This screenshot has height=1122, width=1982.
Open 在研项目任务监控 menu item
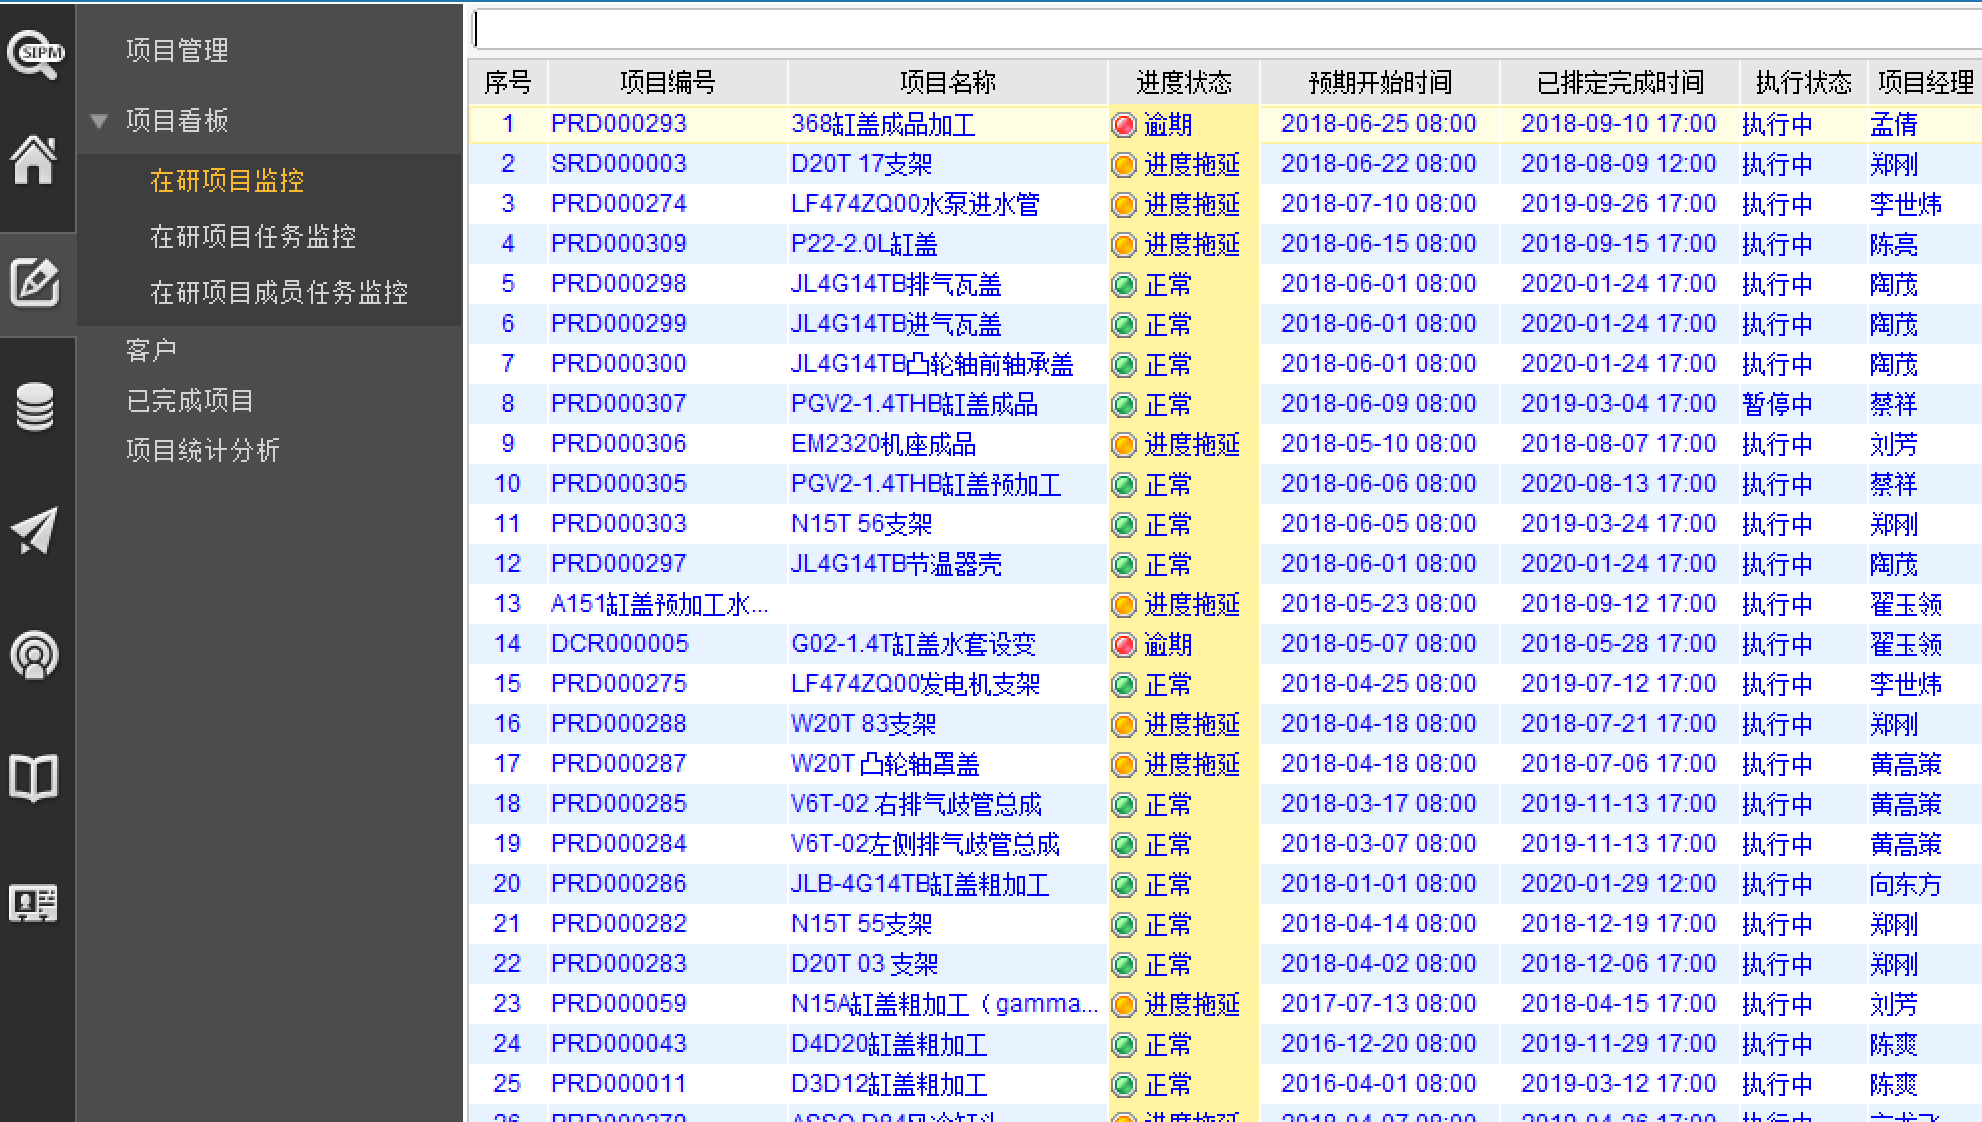253,237
